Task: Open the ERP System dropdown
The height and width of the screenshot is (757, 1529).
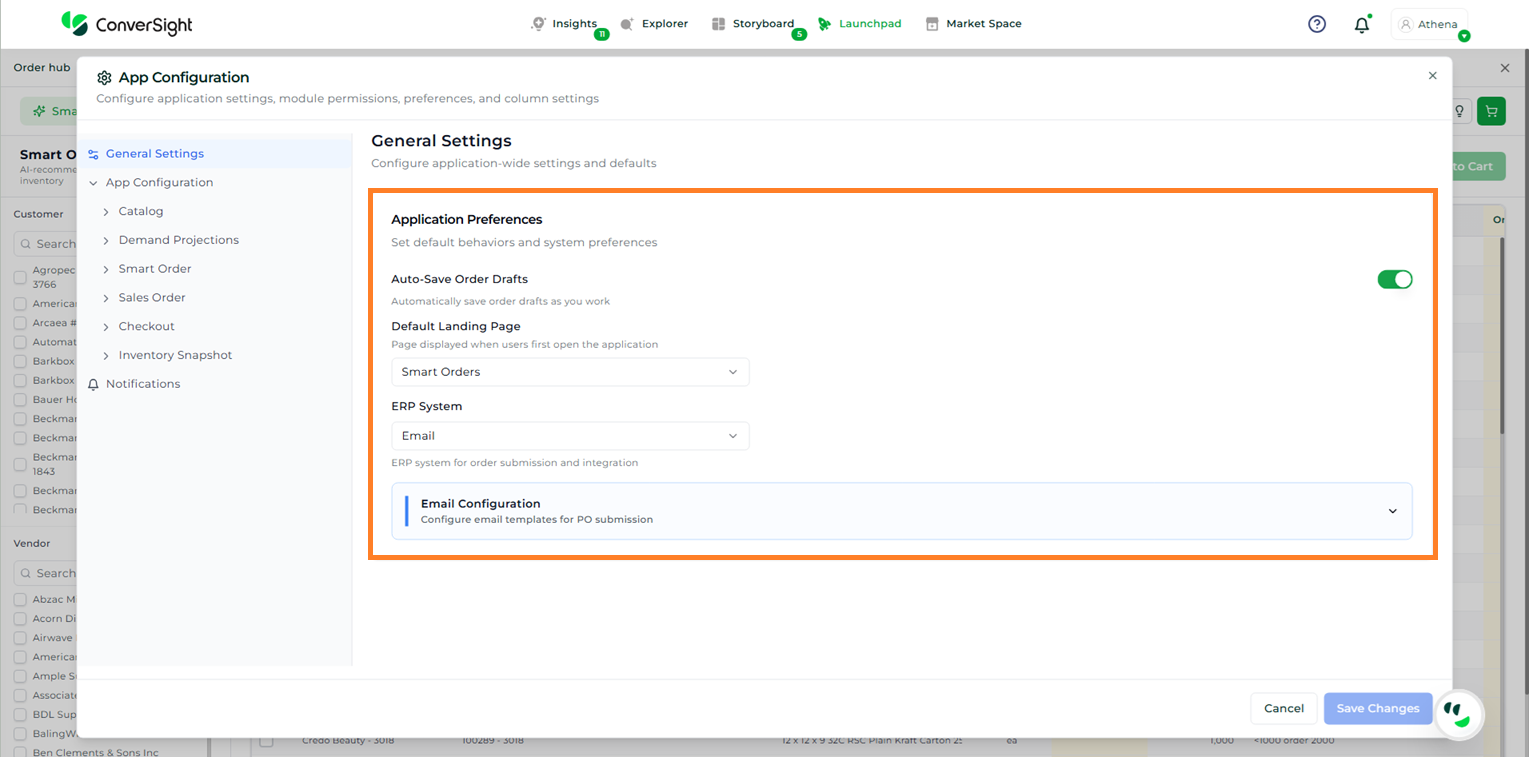Action: point(569,436)
